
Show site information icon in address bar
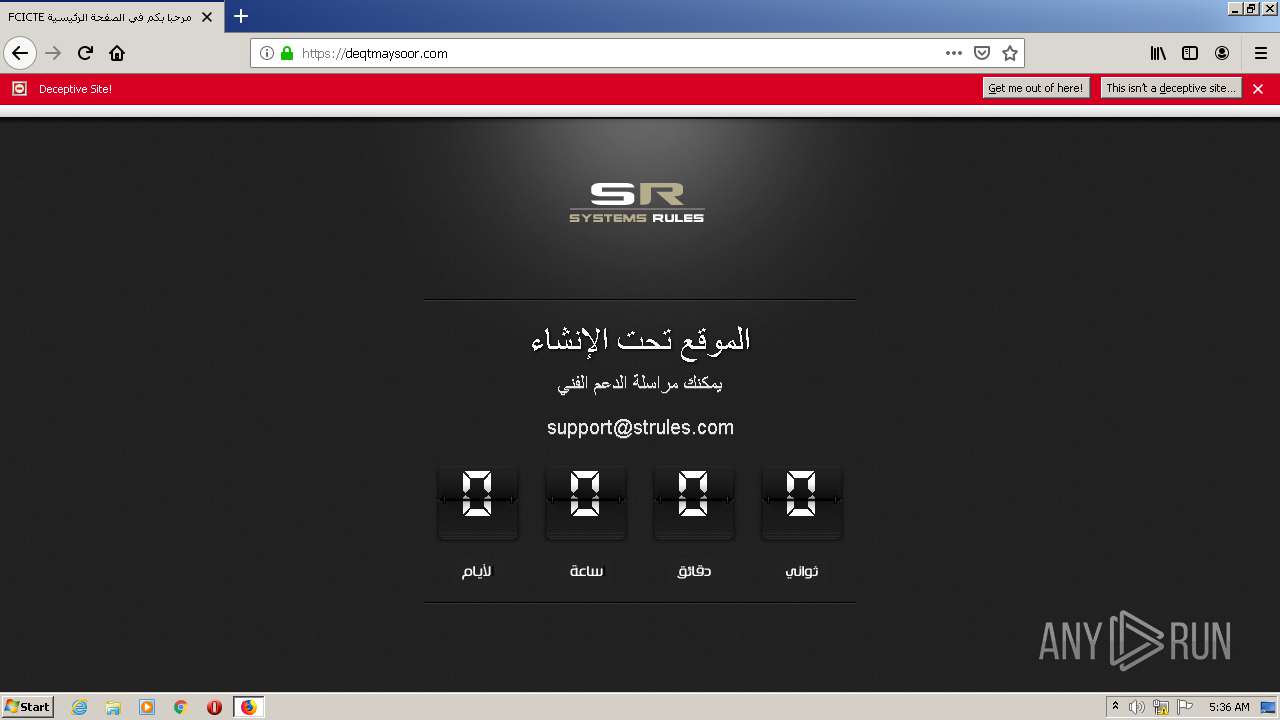click(267, 53)
